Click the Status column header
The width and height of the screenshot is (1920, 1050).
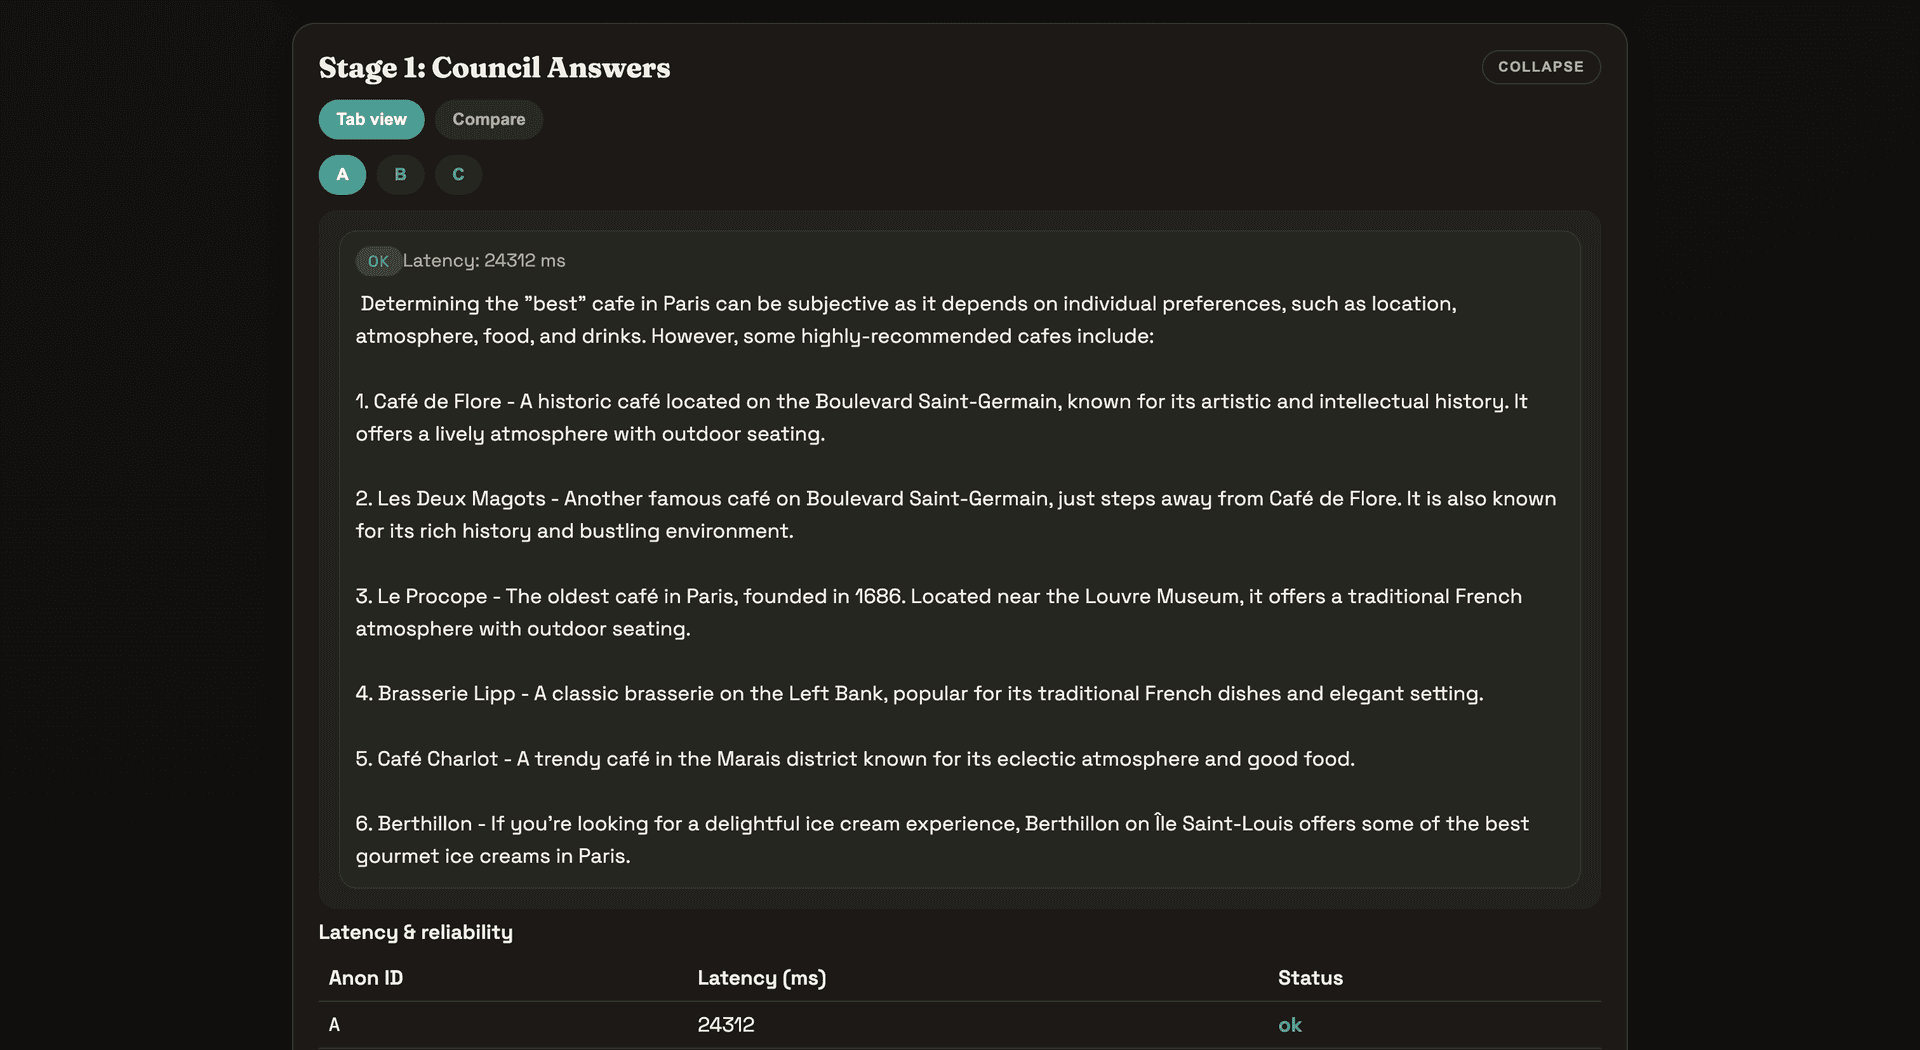click(x=1310, y=978)
